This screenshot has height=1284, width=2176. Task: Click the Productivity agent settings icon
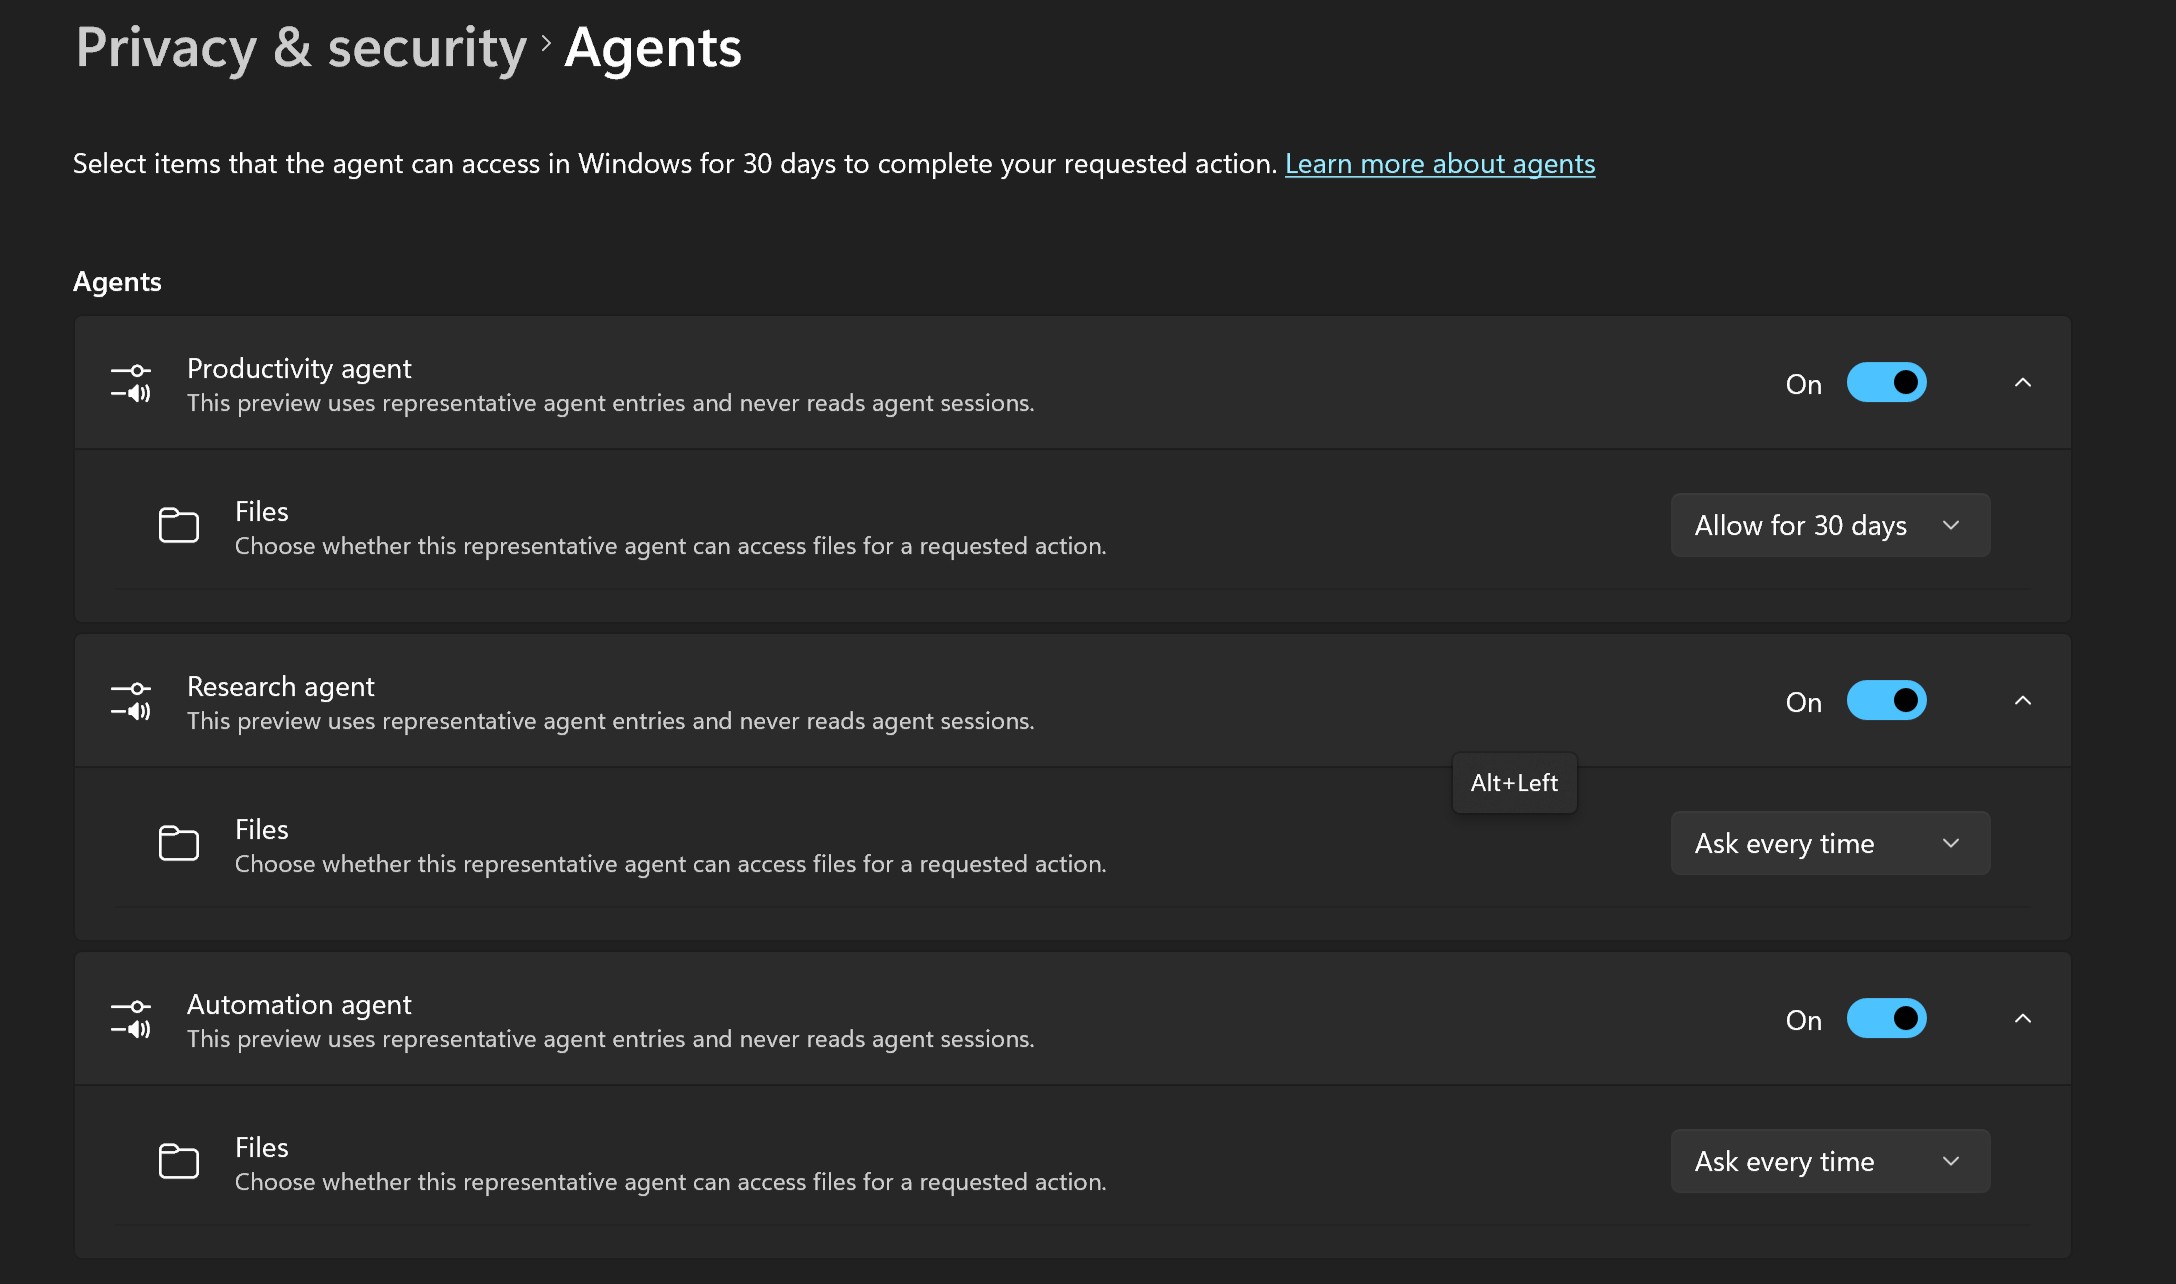coord(131,383)
